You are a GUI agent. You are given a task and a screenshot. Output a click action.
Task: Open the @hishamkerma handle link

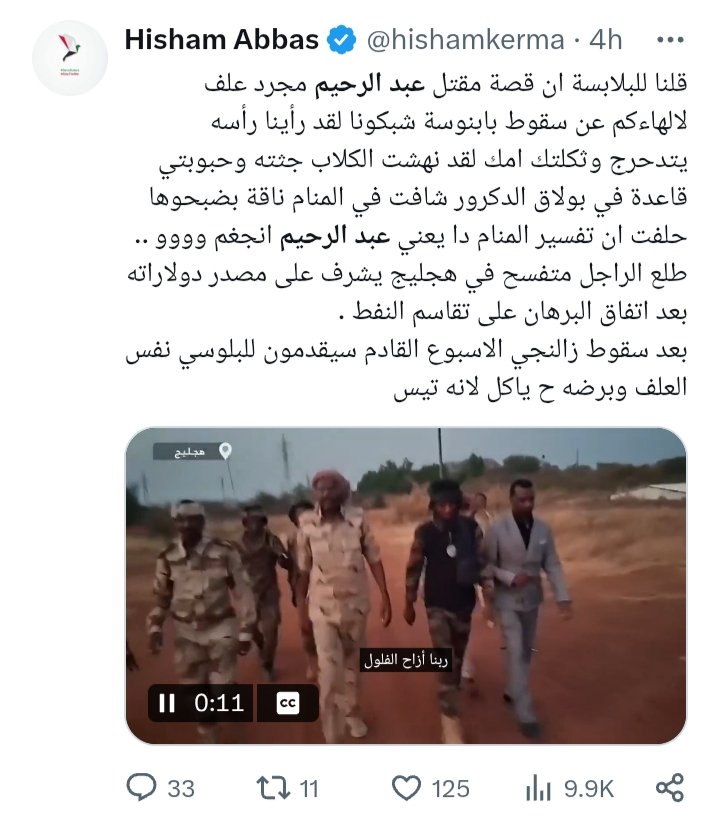pyautogui.click(x=465, y=40)
